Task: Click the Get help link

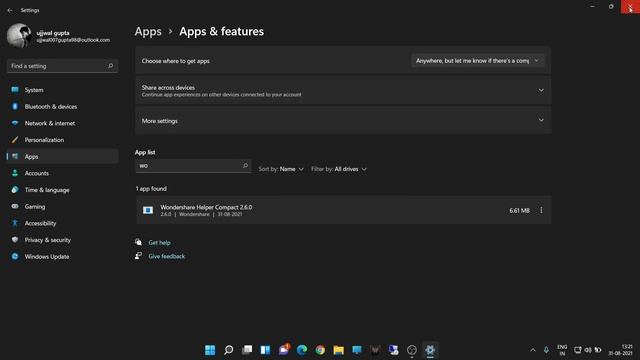Action: coord(159,242)
